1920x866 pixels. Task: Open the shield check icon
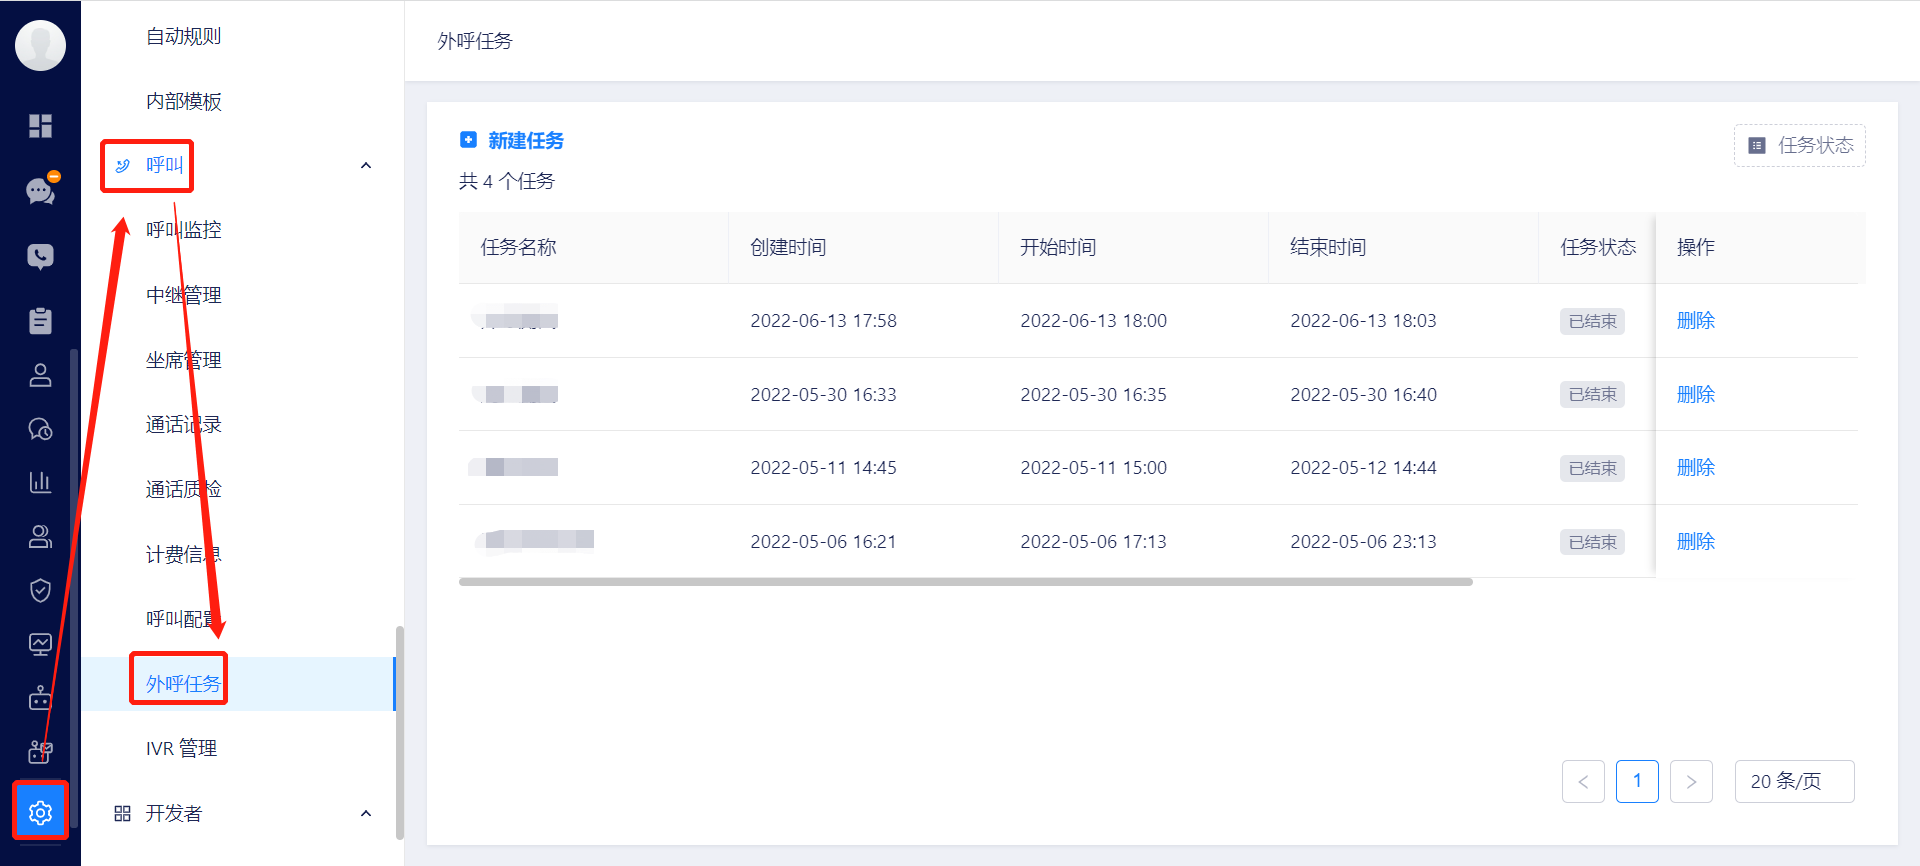[x=40, y=591]
